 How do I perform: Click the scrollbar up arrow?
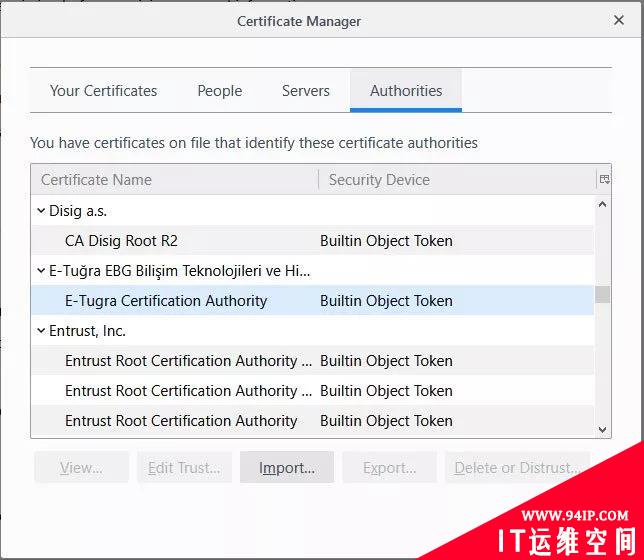pos(603,204)
